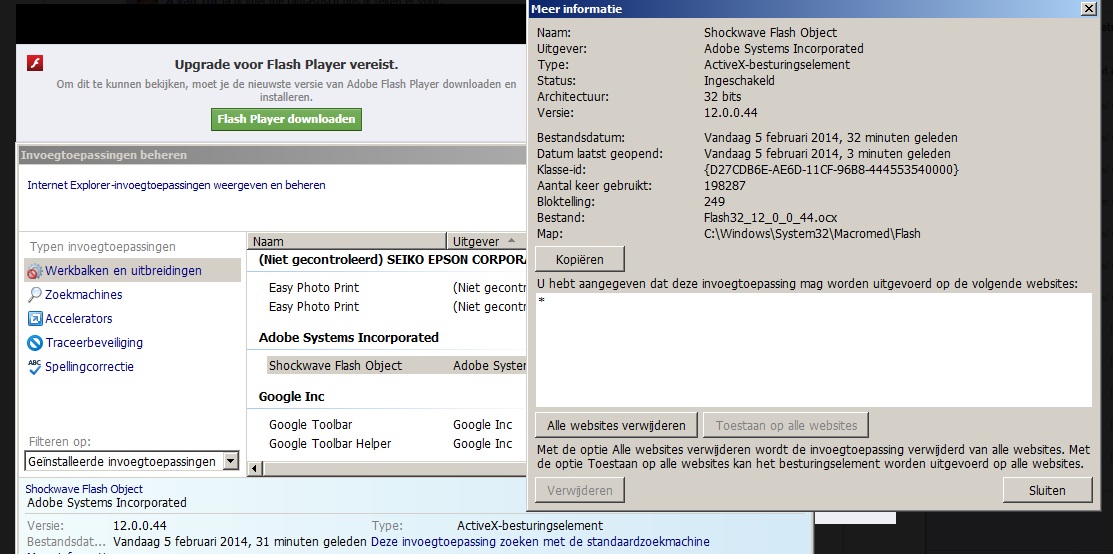Click the Invoegtoepassingen beheren title bar
Screen dimensions: 1113x554
tap(272, 154)
